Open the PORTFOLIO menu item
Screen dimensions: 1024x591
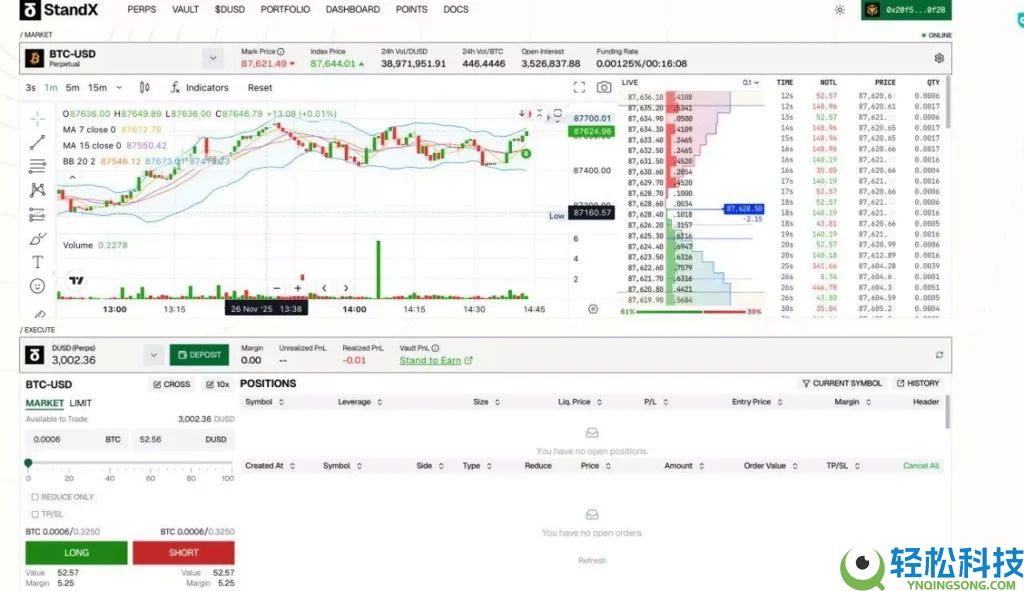[285, 9]
